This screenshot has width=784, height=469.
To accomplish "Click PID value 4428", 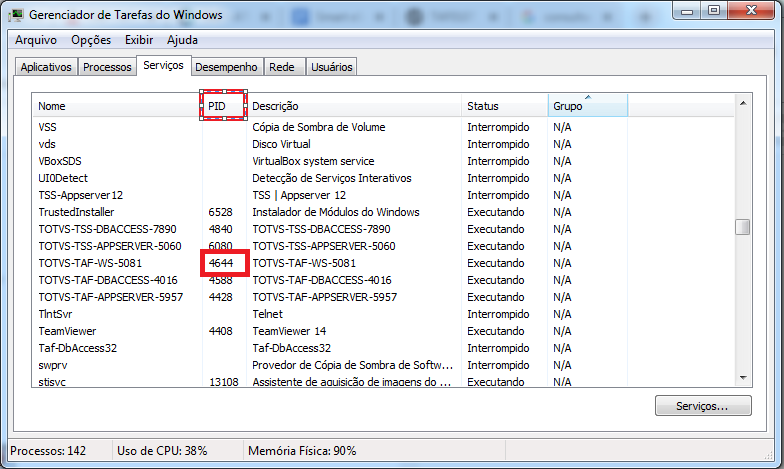I will (220, 297).
